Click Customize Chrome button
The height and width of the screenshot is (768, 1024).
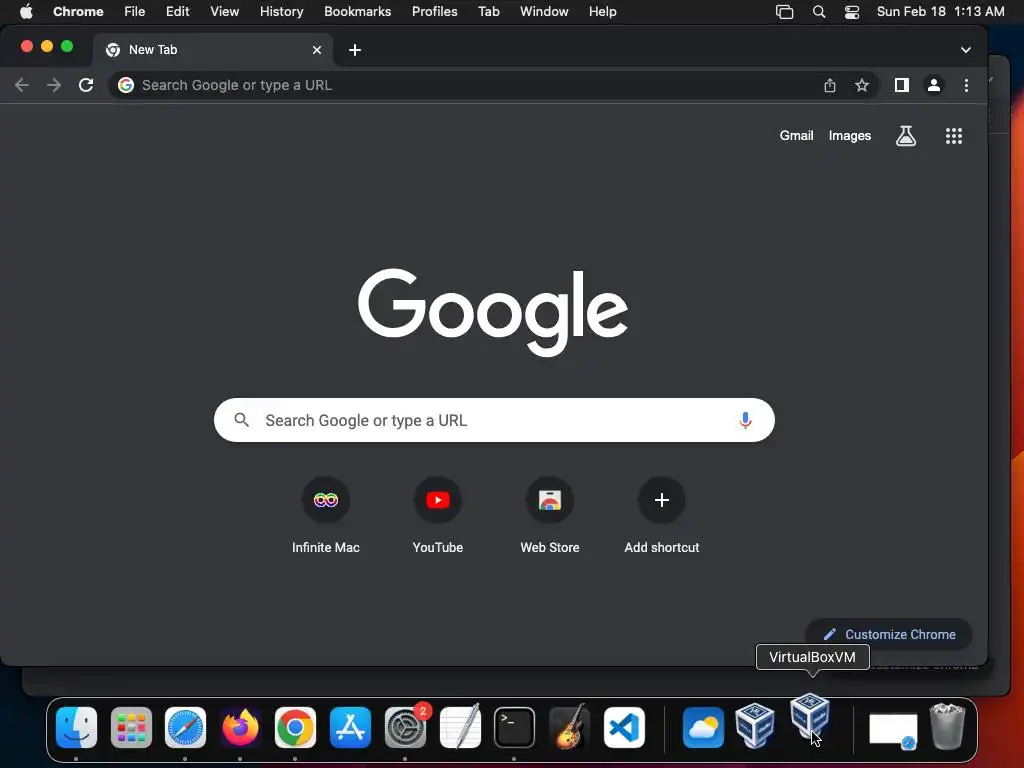(x=889, y=634)
